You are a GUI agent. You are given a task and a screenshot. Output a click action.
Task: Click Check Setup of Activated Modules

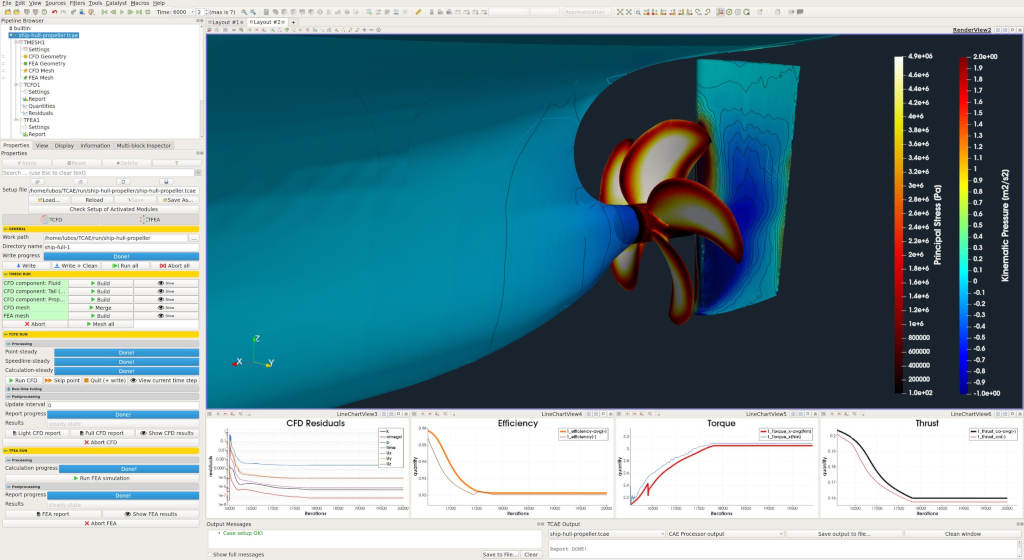click(114, 210)
